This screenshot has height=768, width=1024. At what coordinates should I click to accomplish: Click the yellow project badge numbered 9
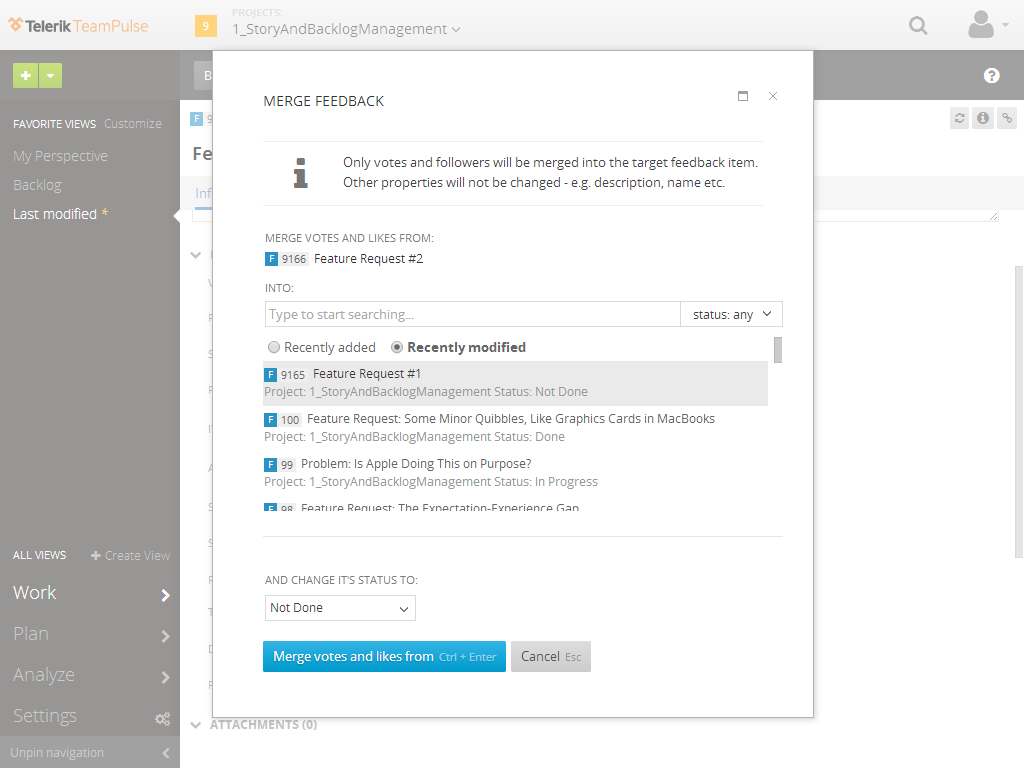point(206,26)
